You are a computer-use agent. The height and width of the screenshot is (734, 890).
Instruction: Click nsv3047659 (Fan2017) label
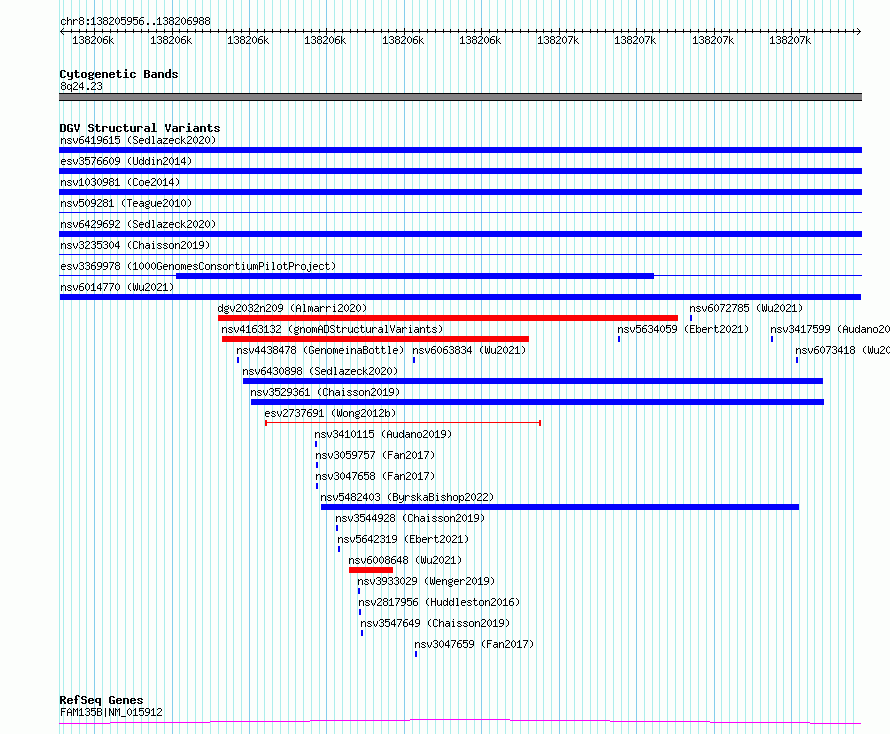(x=474, y=644)
